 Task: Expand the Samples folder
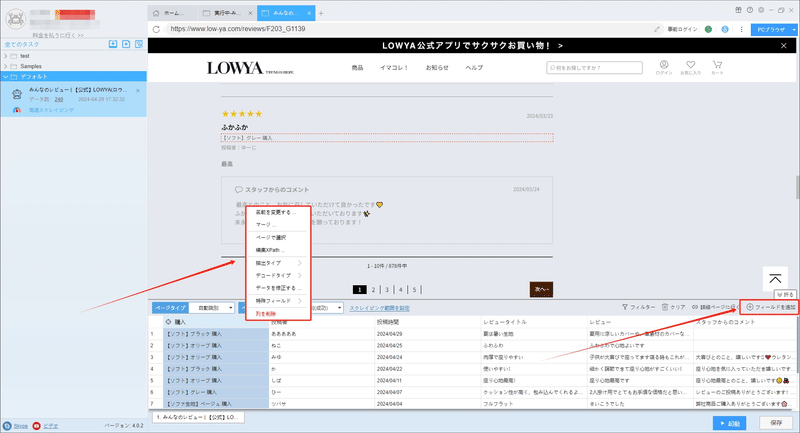pos(6,66)
